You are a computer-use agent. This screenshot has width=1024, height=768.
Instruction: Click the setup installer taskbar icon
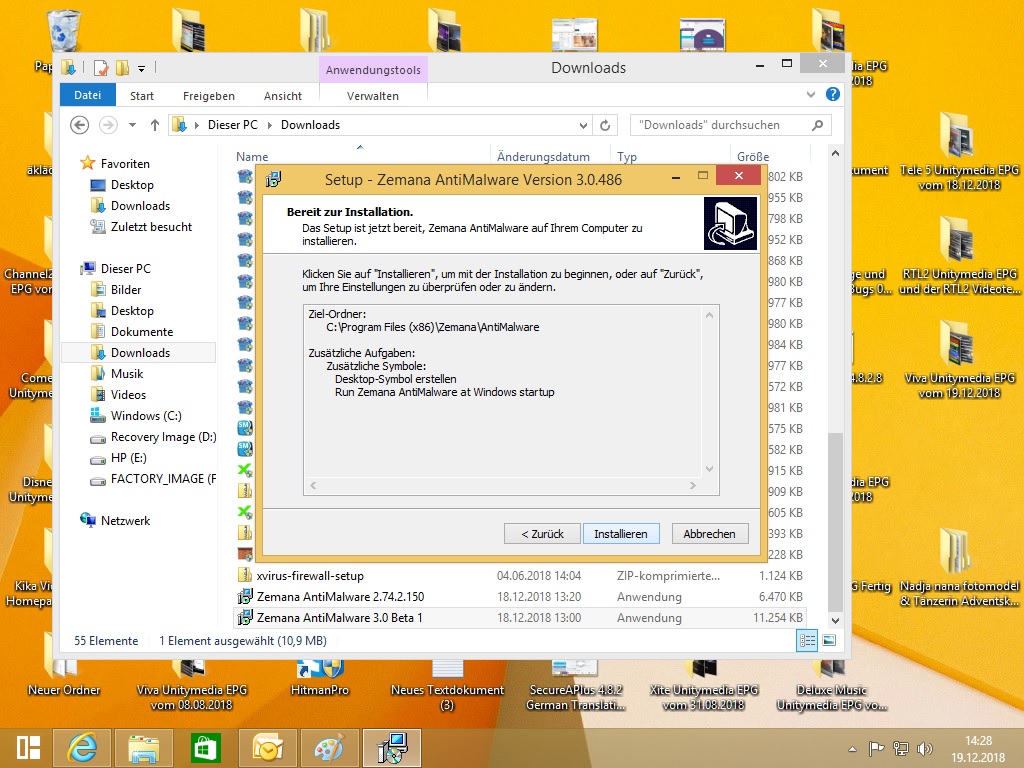click(392, 748)
